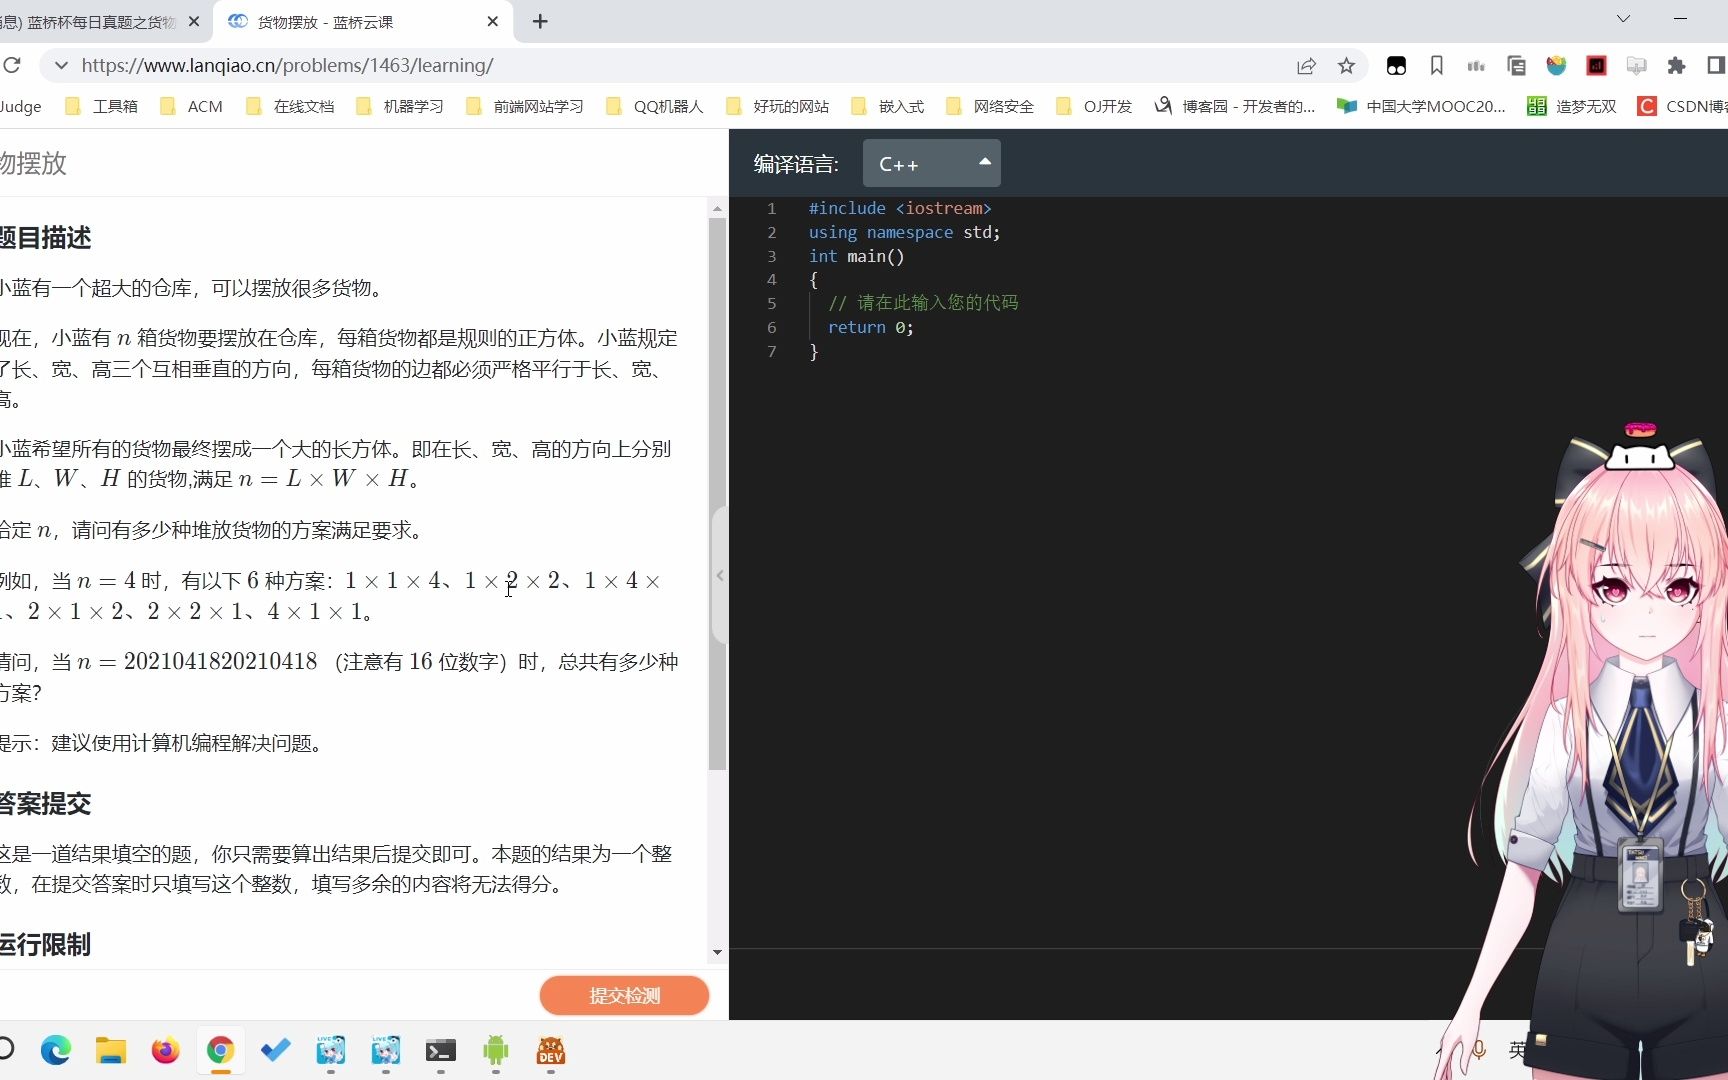Collapse the problem panel with the divider arrow

click(719, 576)
